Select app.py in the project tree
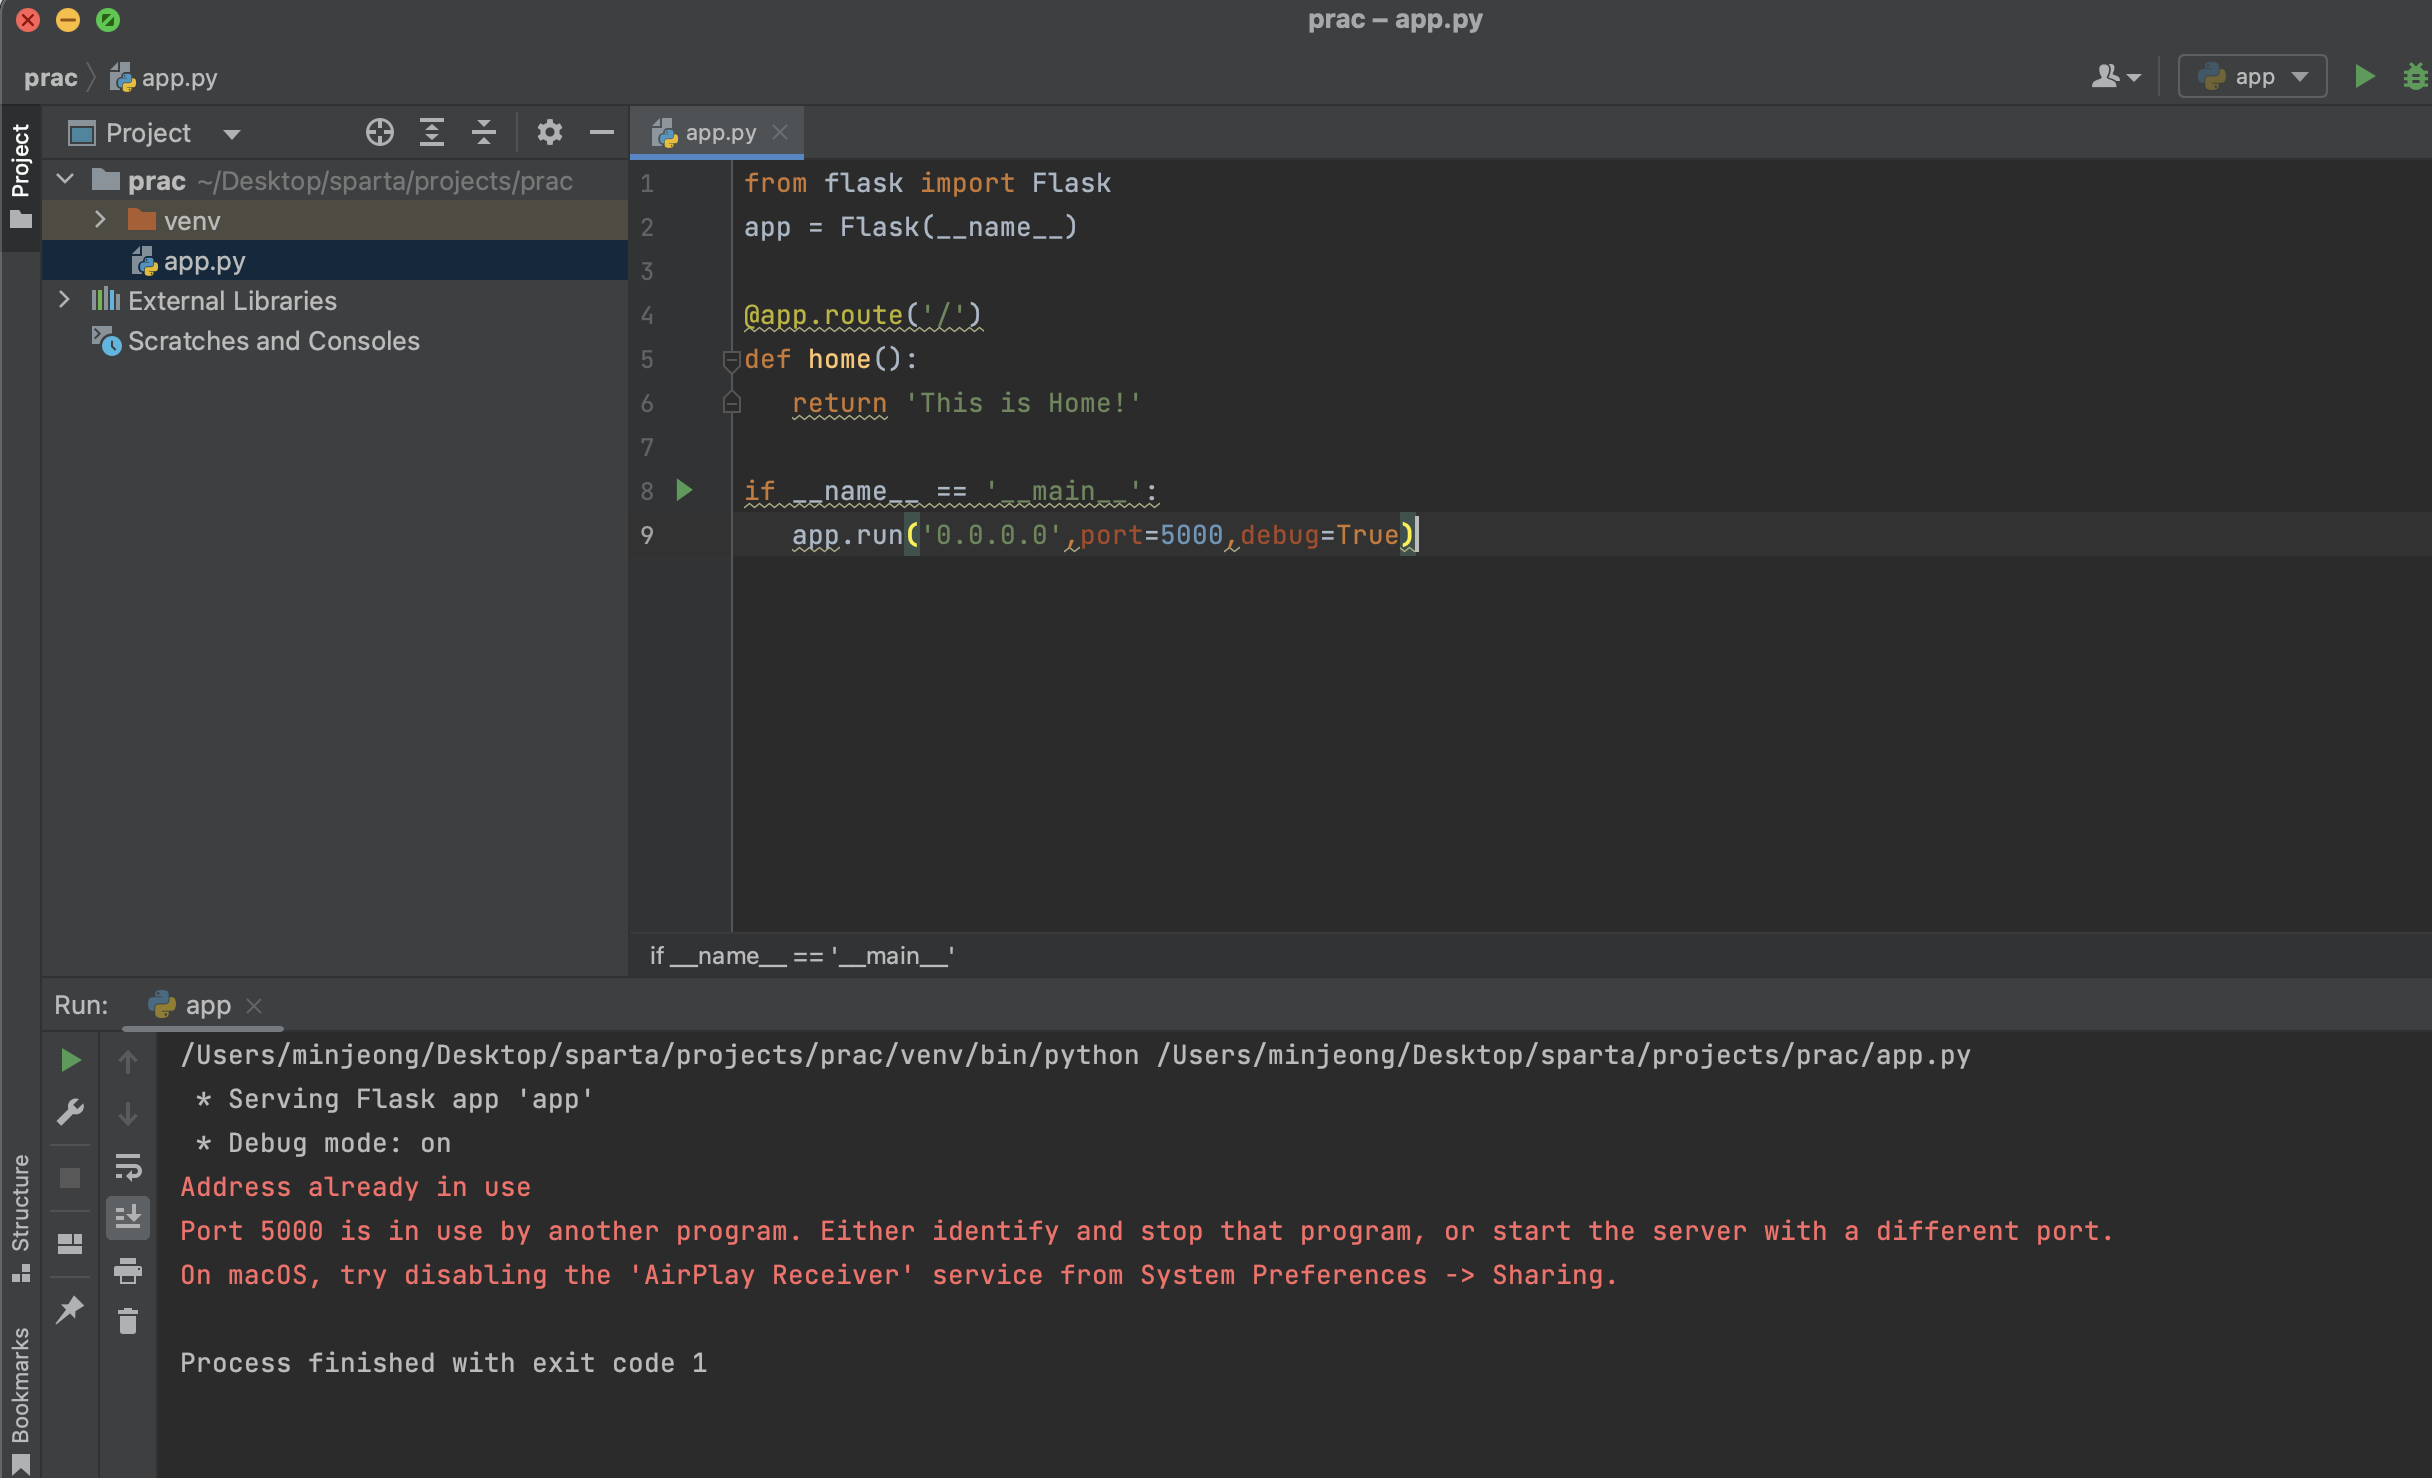 point(335,261)
